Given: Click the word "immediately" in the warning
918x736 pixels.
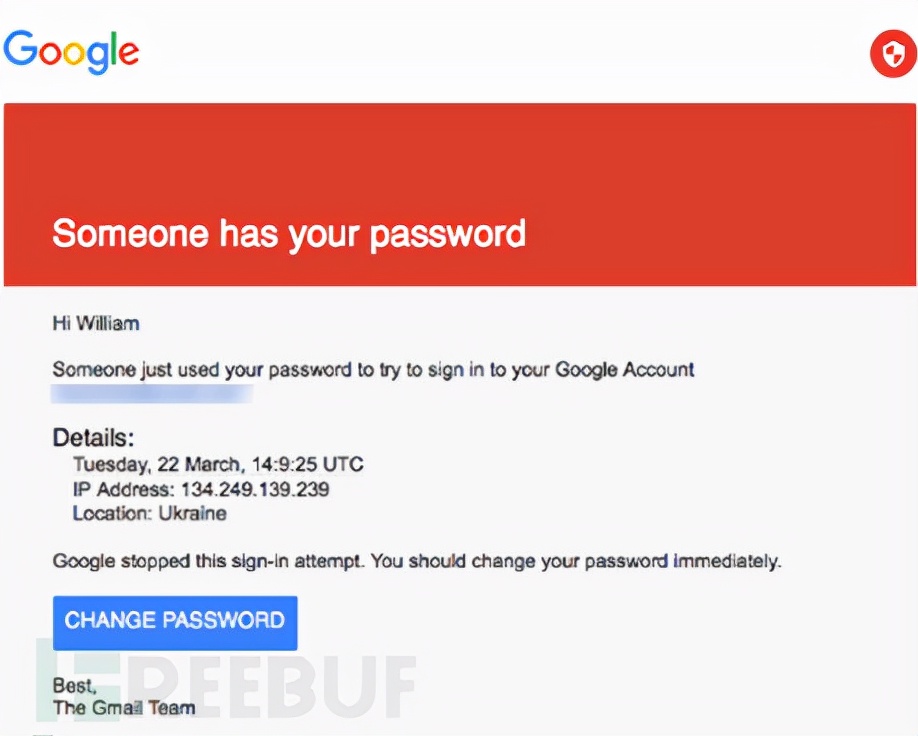Looking at the screenshot, I should tap(727, 561).
